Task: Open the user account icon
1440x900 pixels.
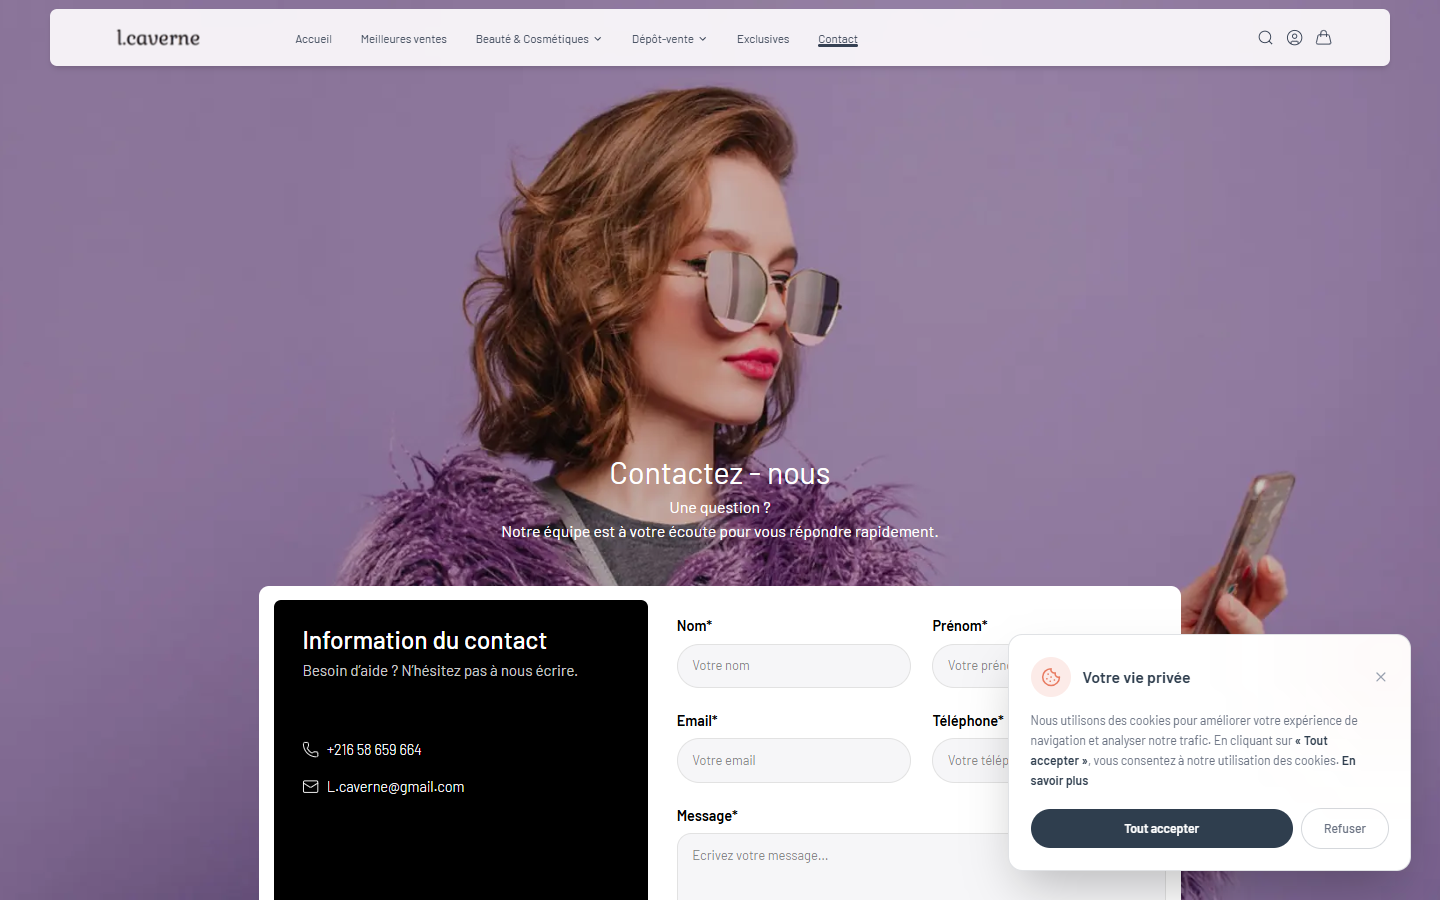Action: pyautogui.click(x=1294, y=38)
